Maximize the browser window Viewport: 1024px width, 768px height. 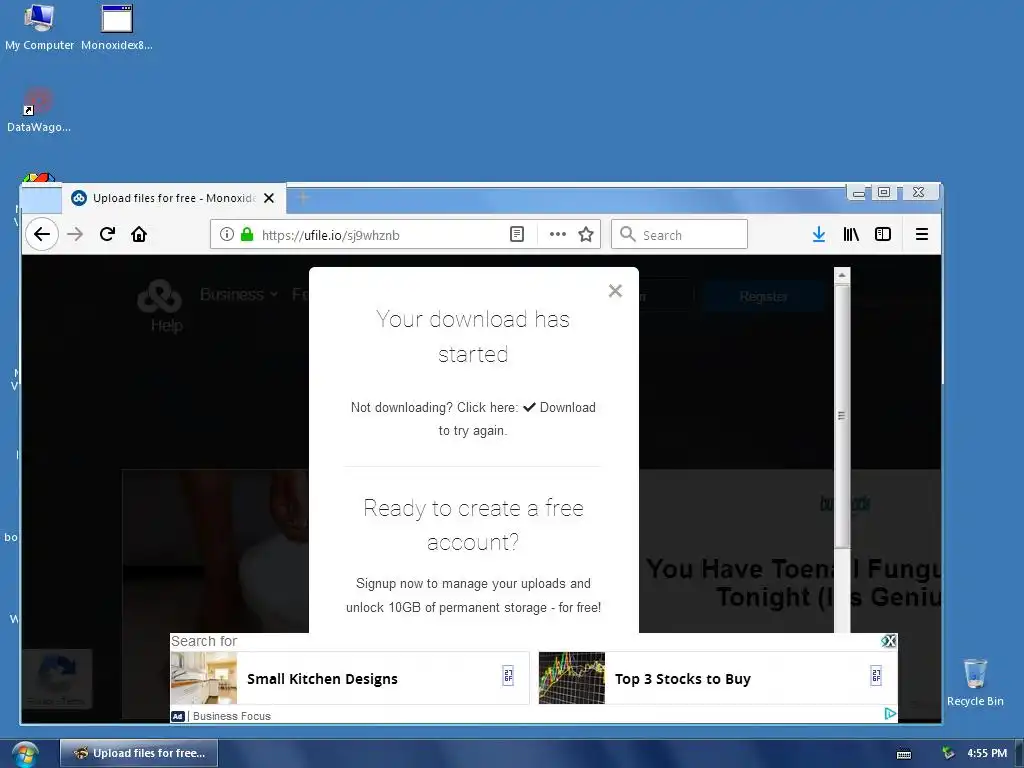[x=884, y=192]
